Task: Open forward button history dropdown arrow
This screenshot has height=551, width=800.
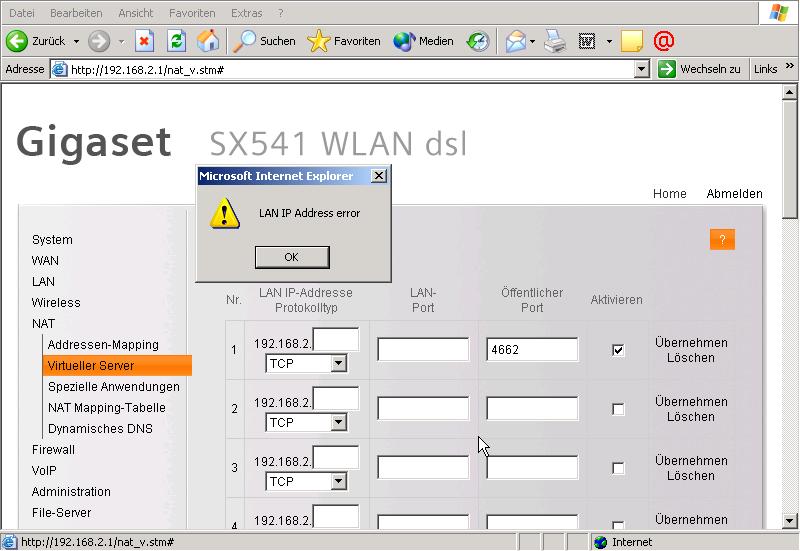Action: pos(121,41)
